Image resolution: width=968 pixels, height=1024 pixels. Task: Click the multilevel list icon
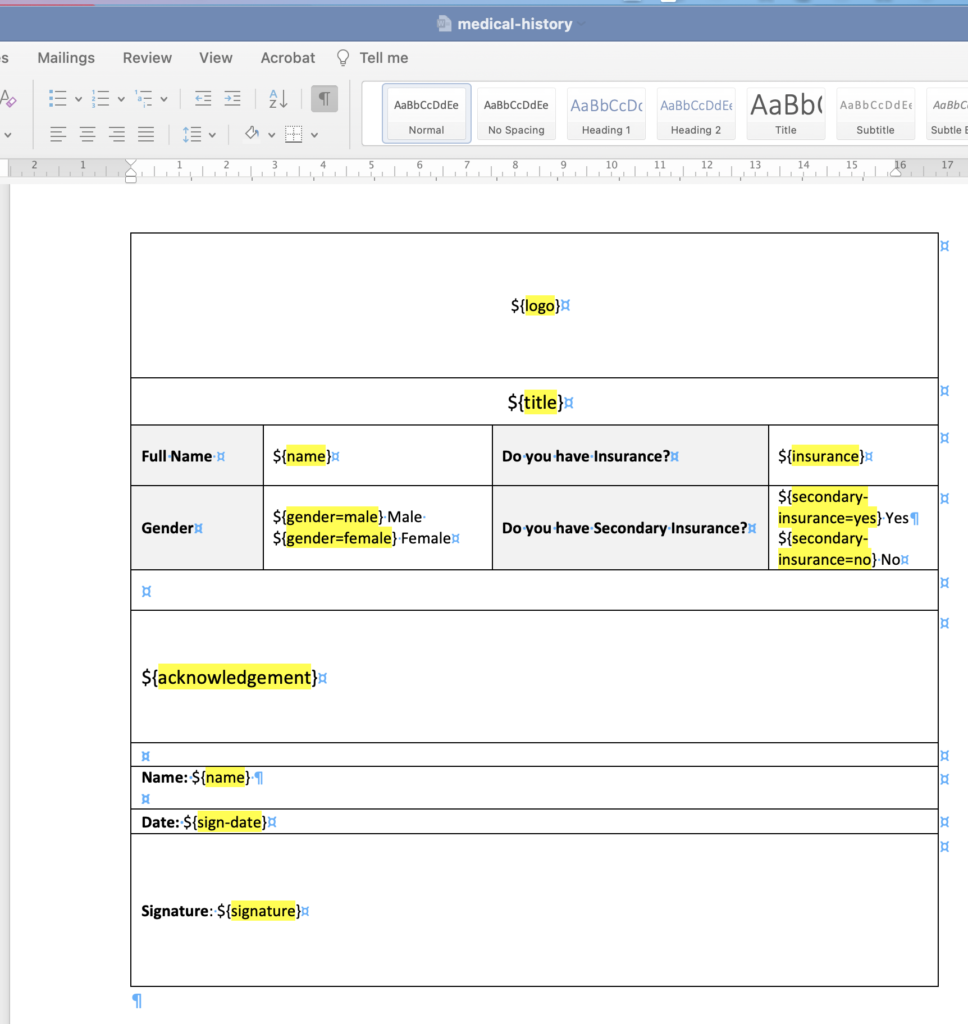pyautogui.click(x=143, y=98)
